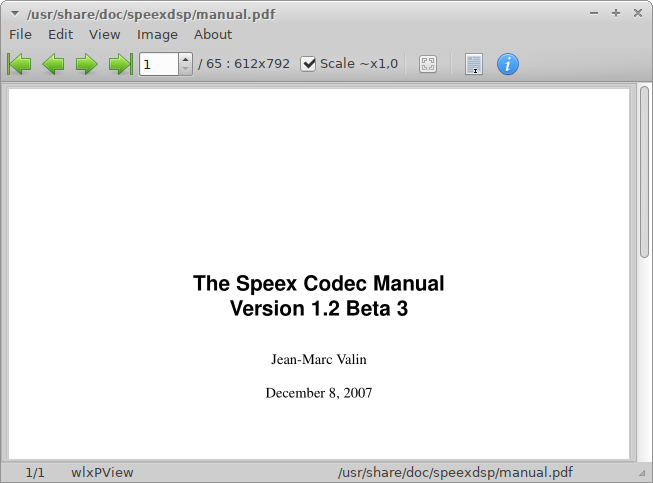
Task: Click the date 'December 8, 2007'
Action: [x=319, y=393]
